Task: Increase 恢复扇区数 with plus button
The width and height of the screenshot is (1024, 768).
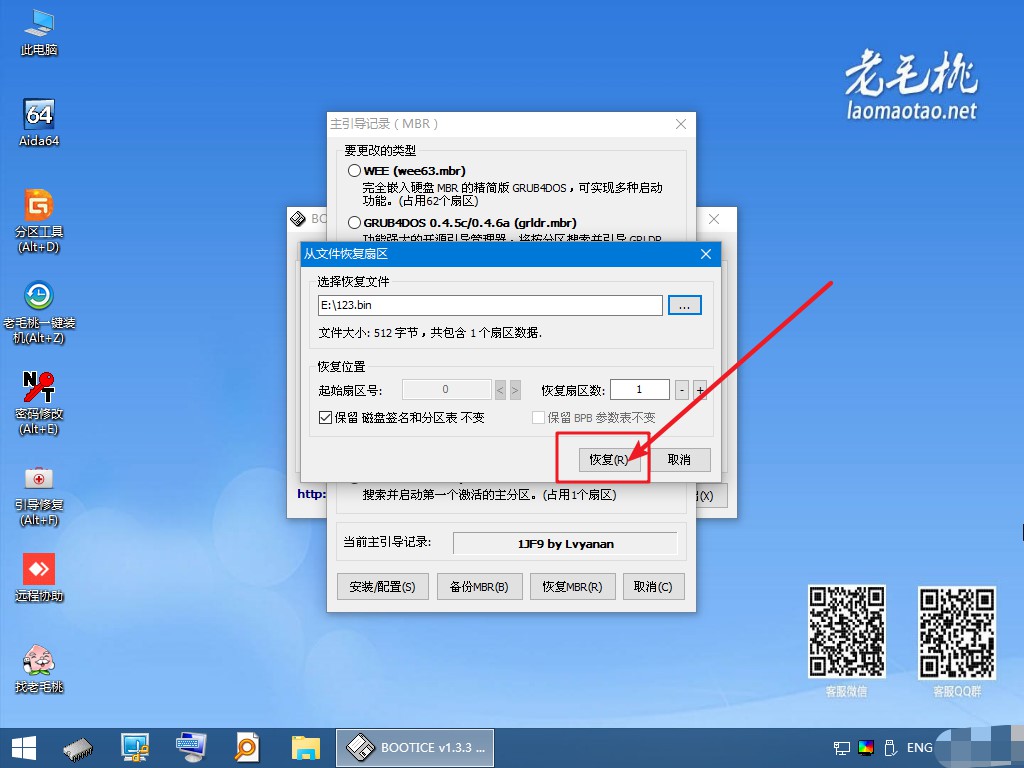Action: 700,391
